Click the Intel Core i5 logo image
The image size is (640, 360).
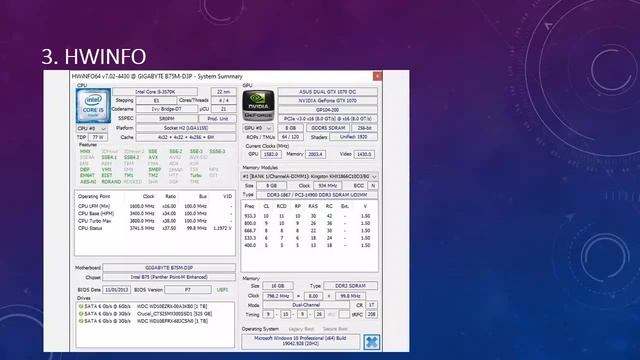[x=93, y=105]
